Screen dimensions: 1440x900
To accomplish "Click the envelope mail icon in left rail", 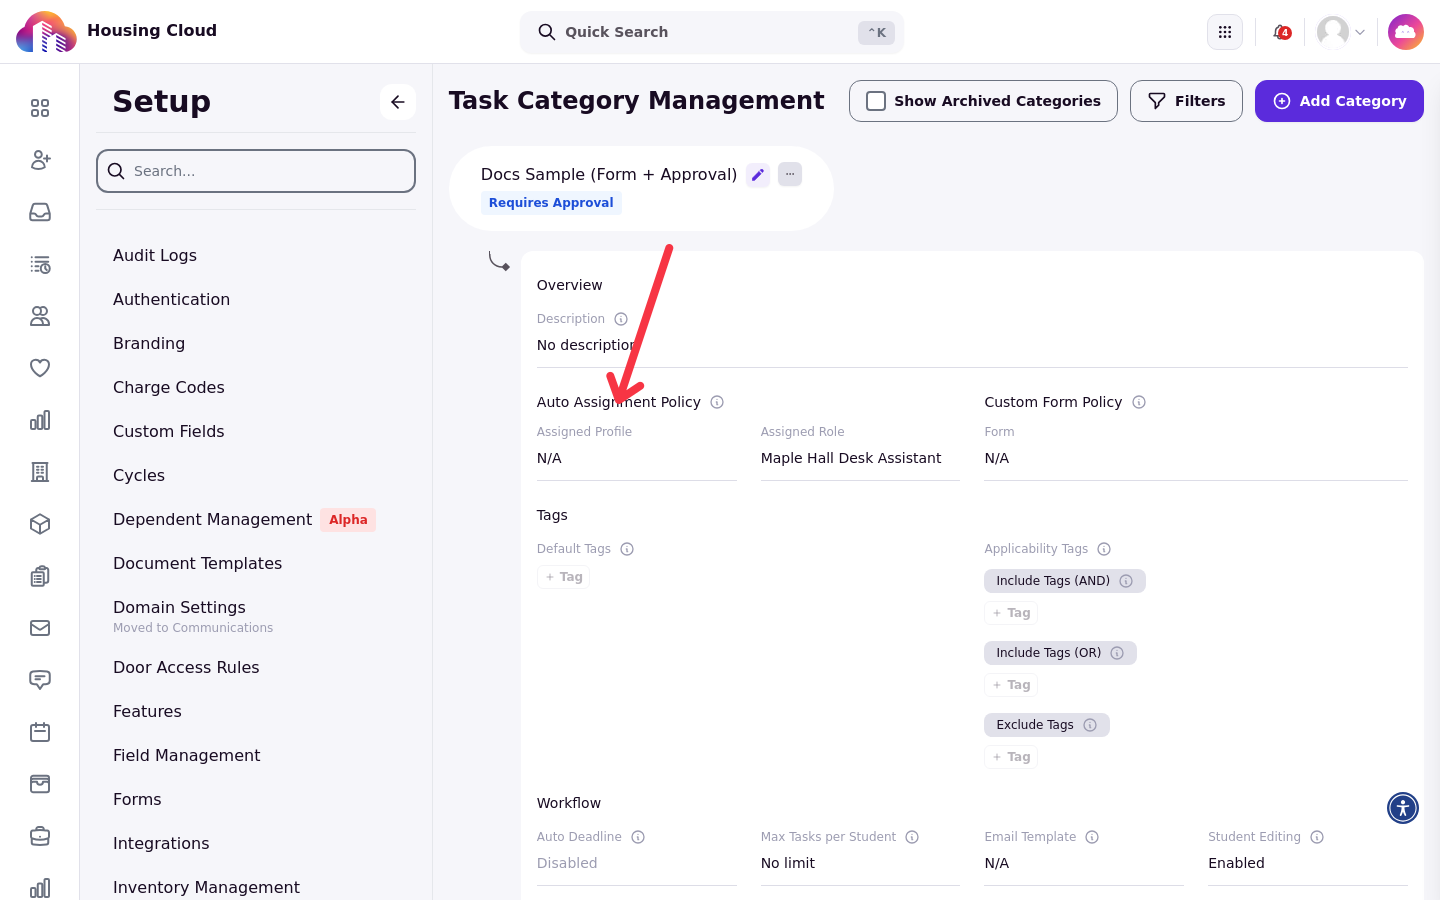I will pyautogui.click(x=40, y=628).
